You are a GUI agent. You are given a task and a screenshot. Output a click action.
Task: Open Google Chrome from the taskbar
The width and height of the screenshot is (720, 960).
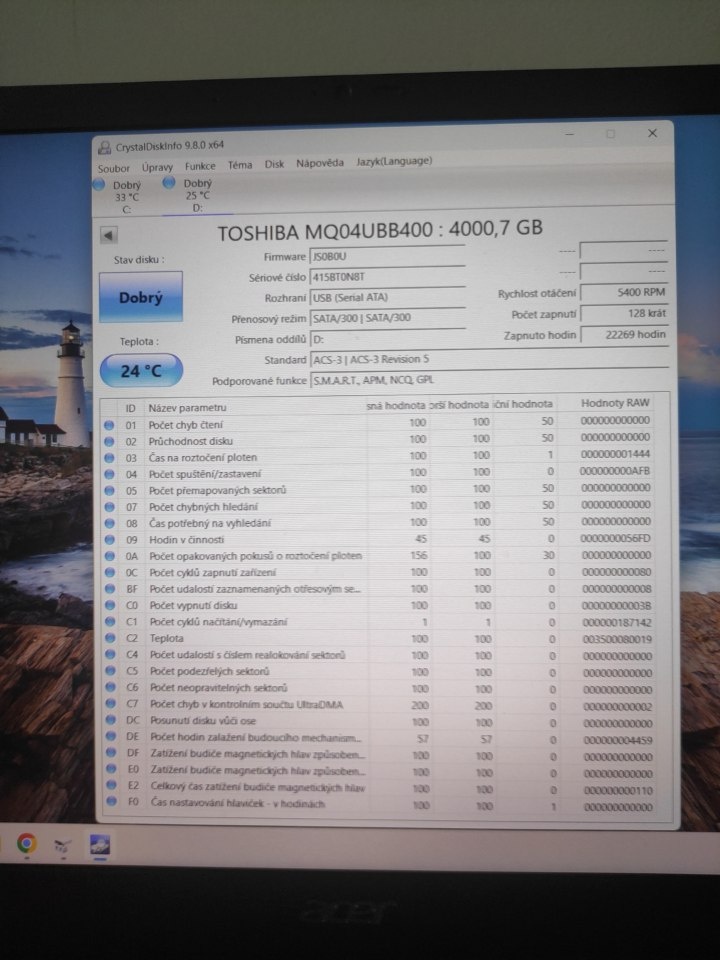pyautogui.click(x=26, y=844)
